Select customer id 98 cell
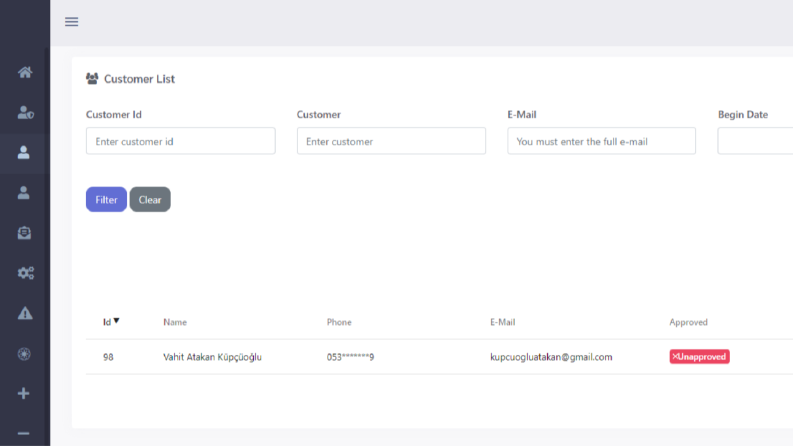This screenshot has width=793, height=446. [108, 357]
